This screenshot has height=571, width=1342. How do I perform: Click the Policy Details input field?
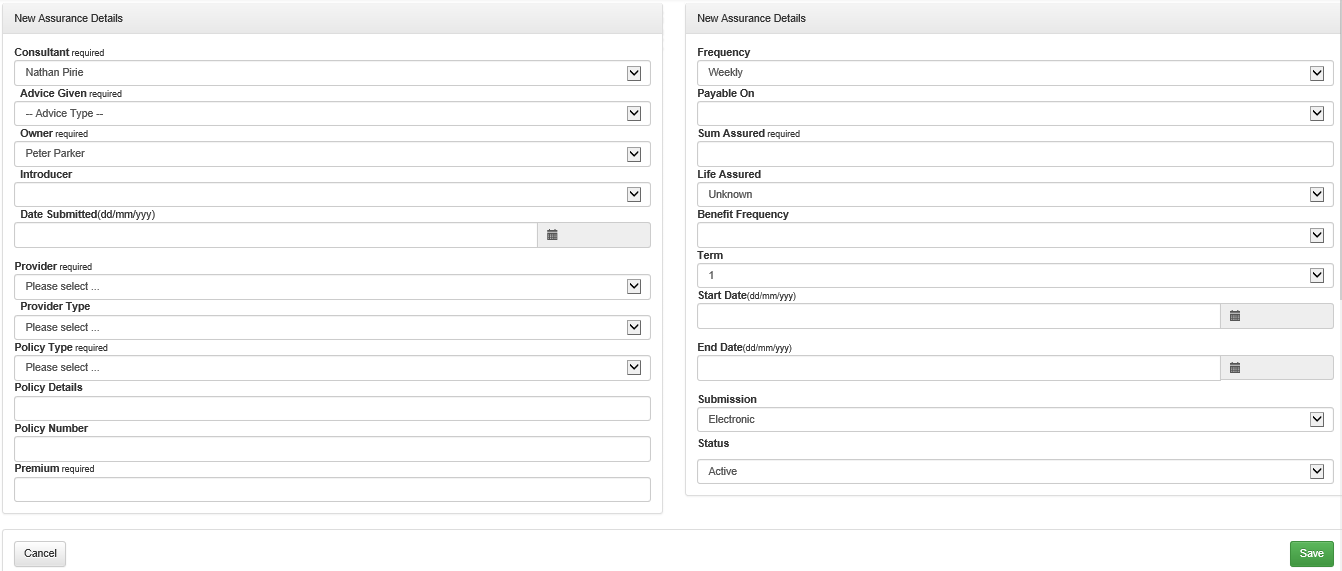click(332, 409)
